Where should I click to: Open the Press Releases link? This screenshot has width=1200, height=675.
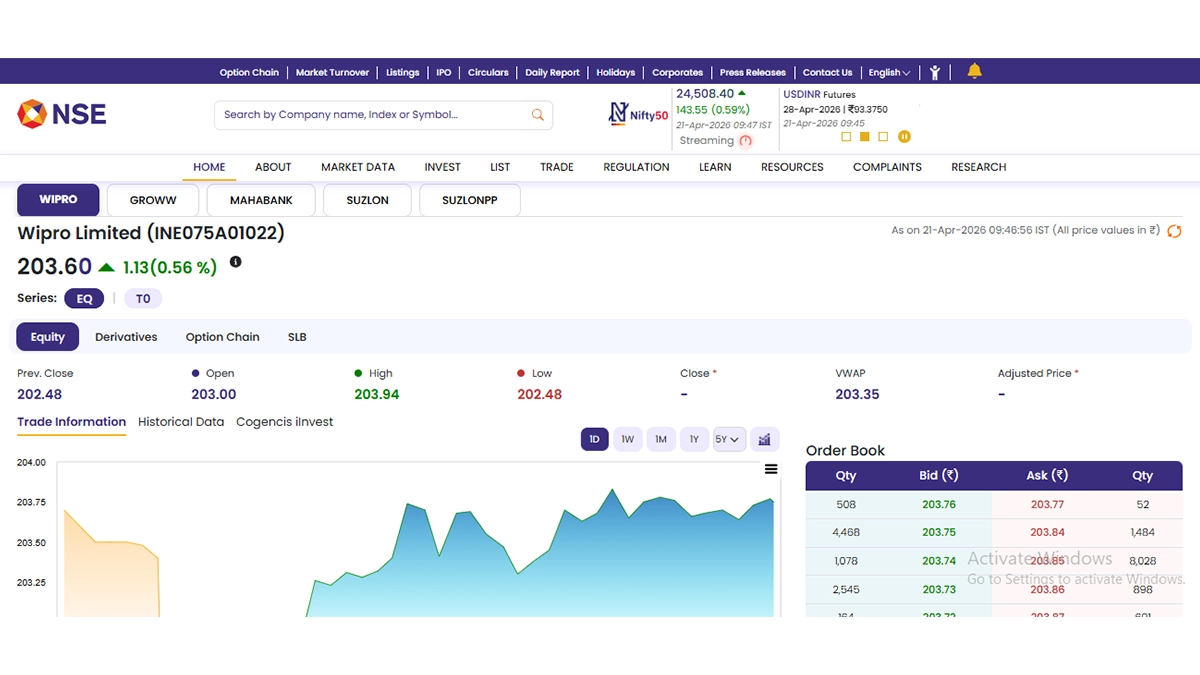pos(752,72)
